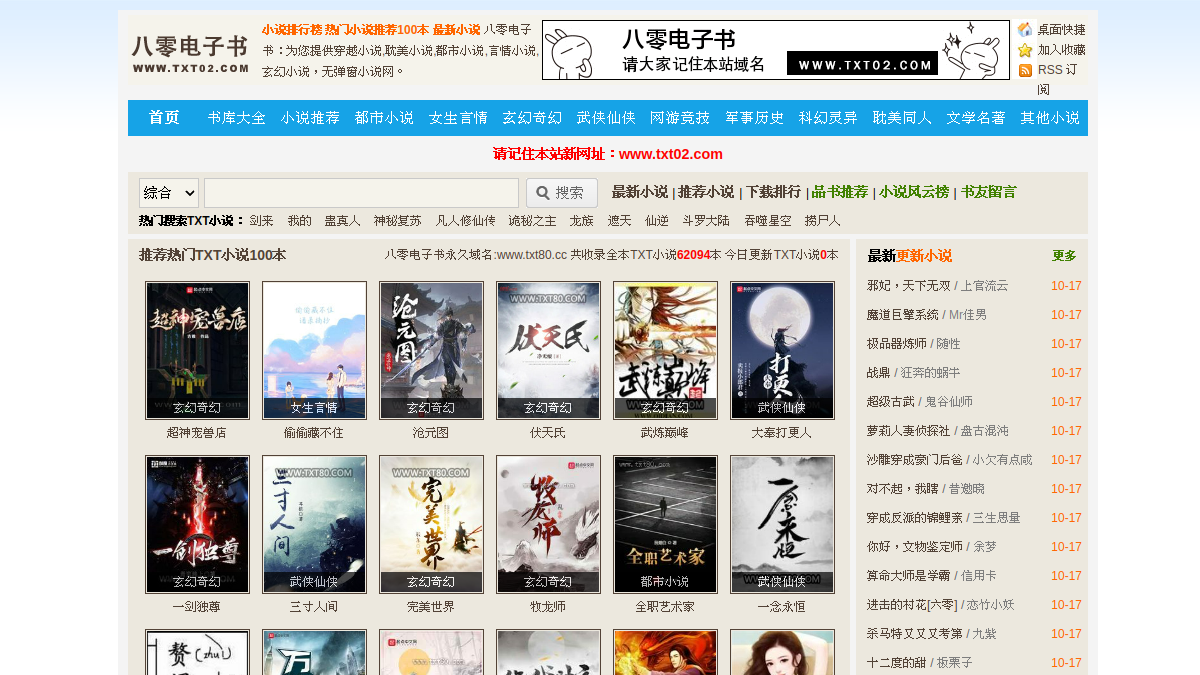Open the 都市小说 navigation item
Viewport: 1200px width, 675px height.
pyautogui.click(x=385, y=118)
